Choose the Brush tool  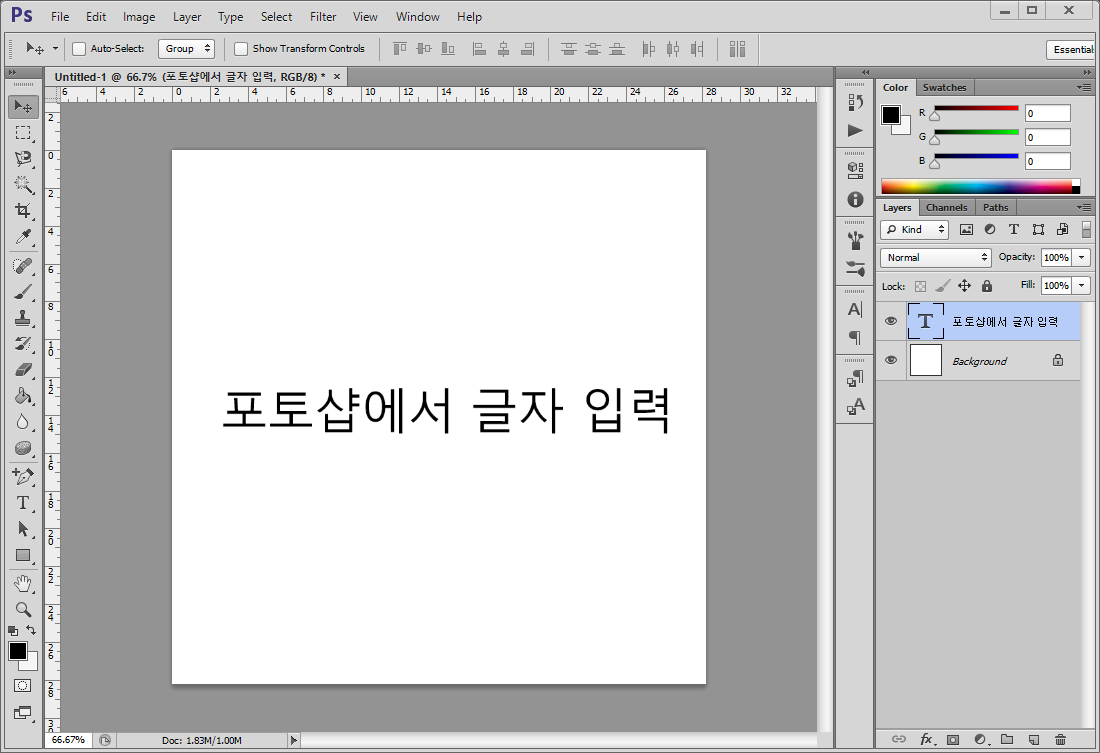coord(23,292)
